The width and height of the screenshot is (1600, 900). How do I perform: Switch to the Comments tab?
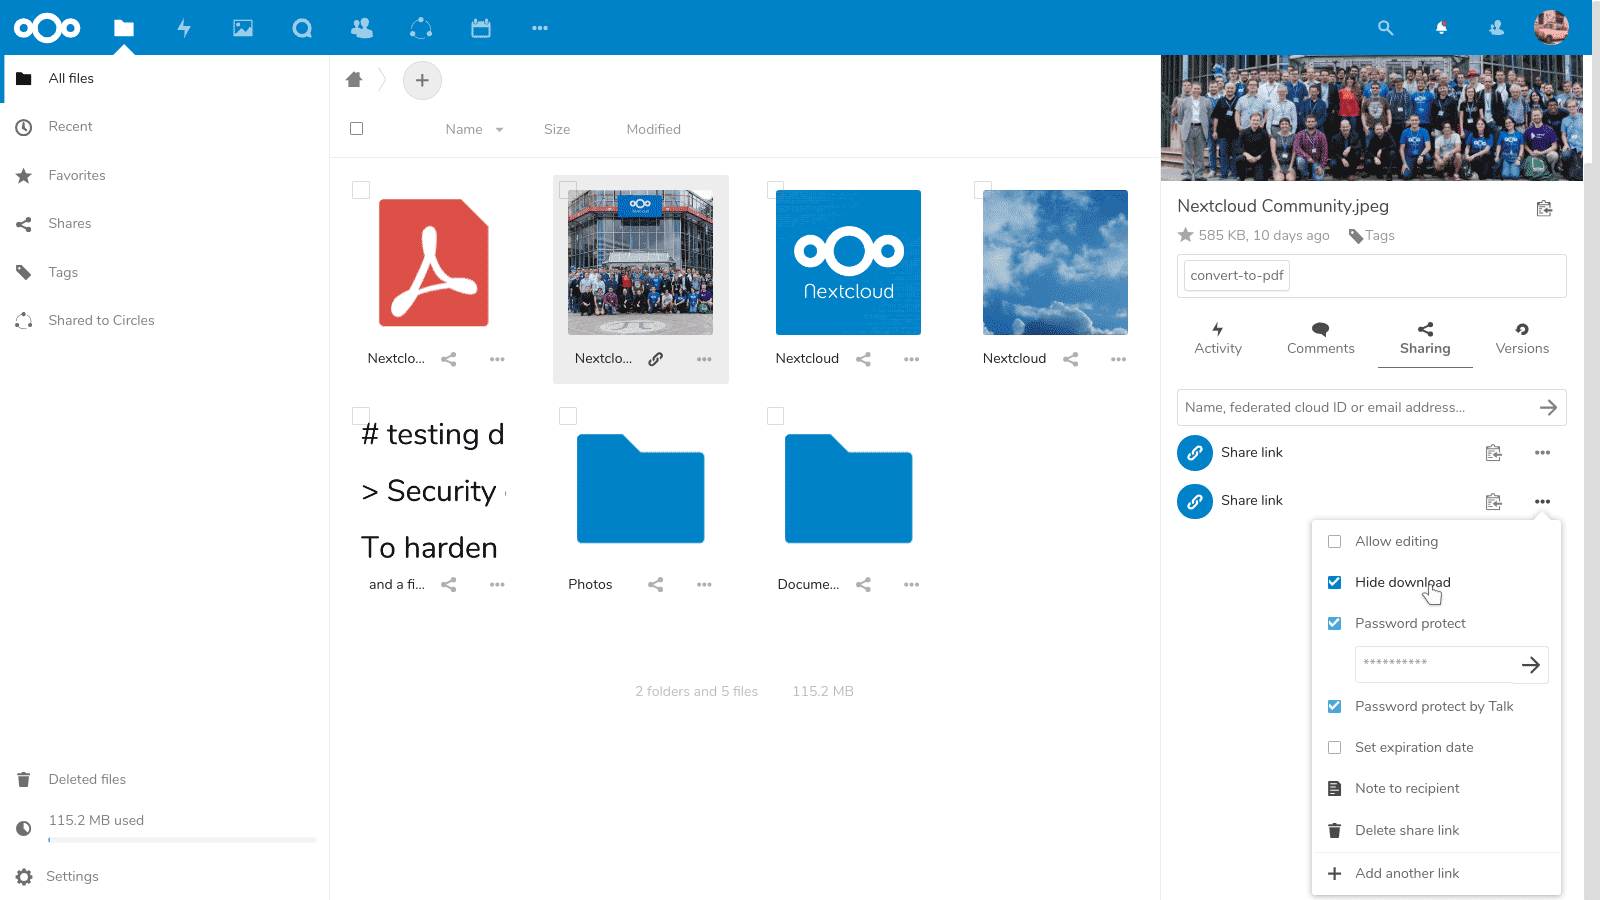(1320, 338)
